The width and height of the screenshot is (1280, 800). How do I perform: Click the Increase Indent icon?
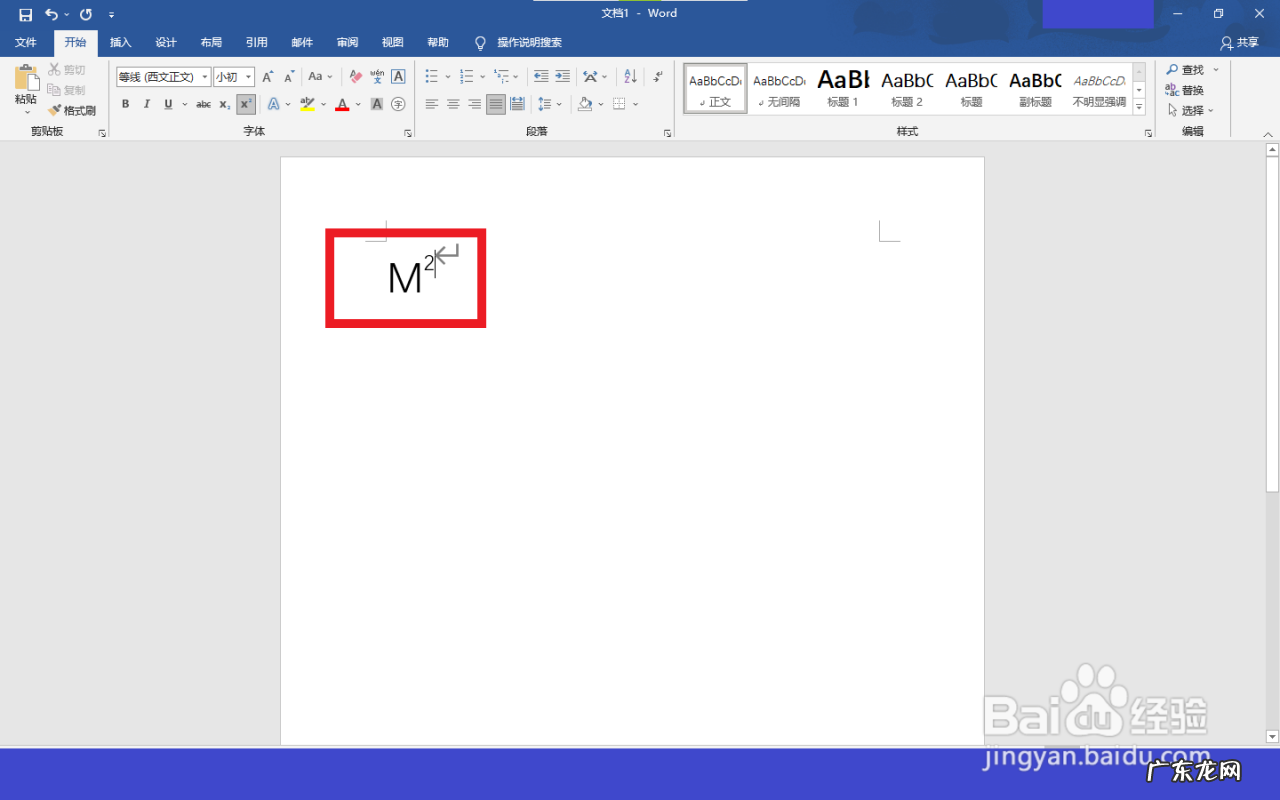click(563, 77)
